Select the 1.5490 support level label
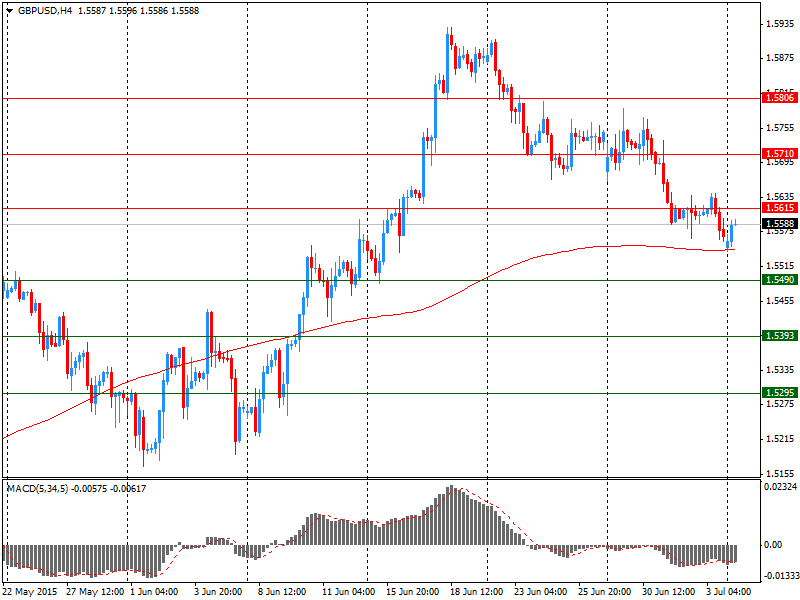The image size is (800, 600). click(x=780, y=280)
